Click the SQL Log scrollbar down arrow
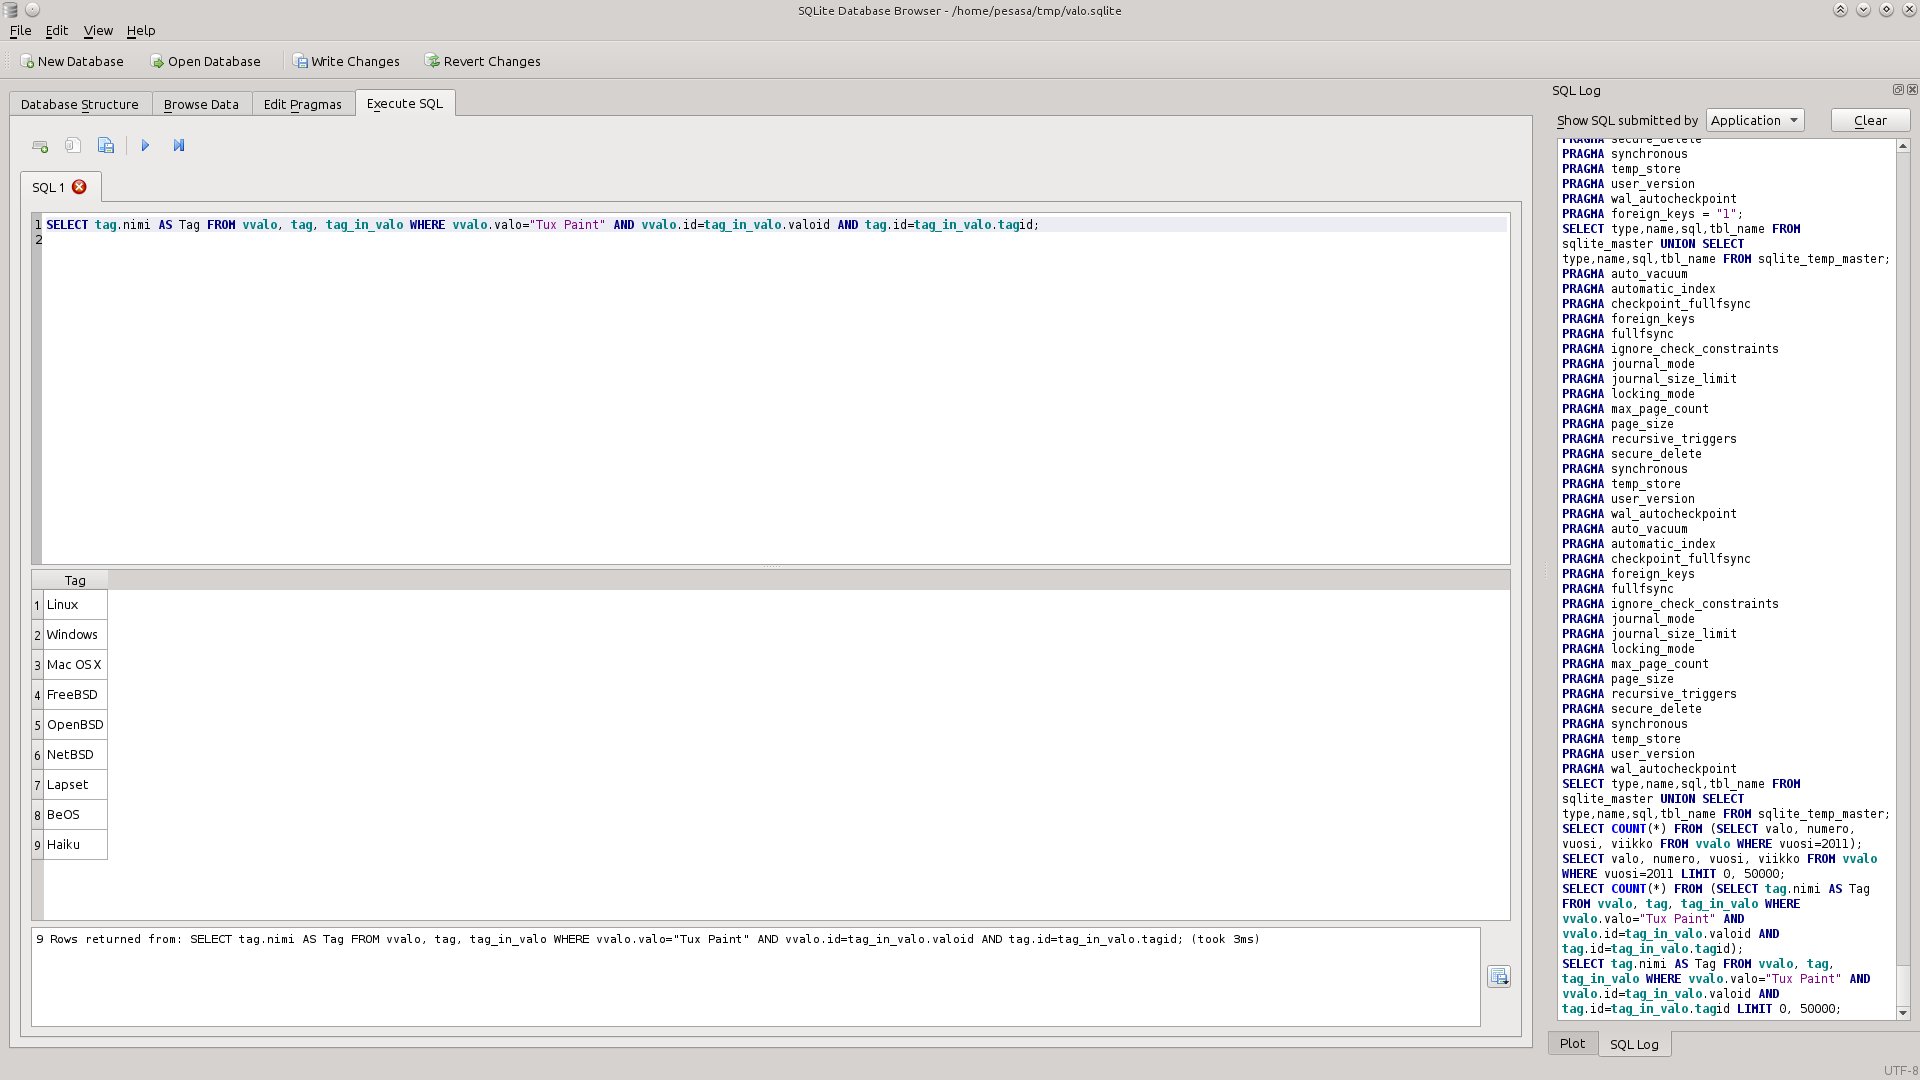The image size is (1920, 1080). [x=1903, y=1013]
